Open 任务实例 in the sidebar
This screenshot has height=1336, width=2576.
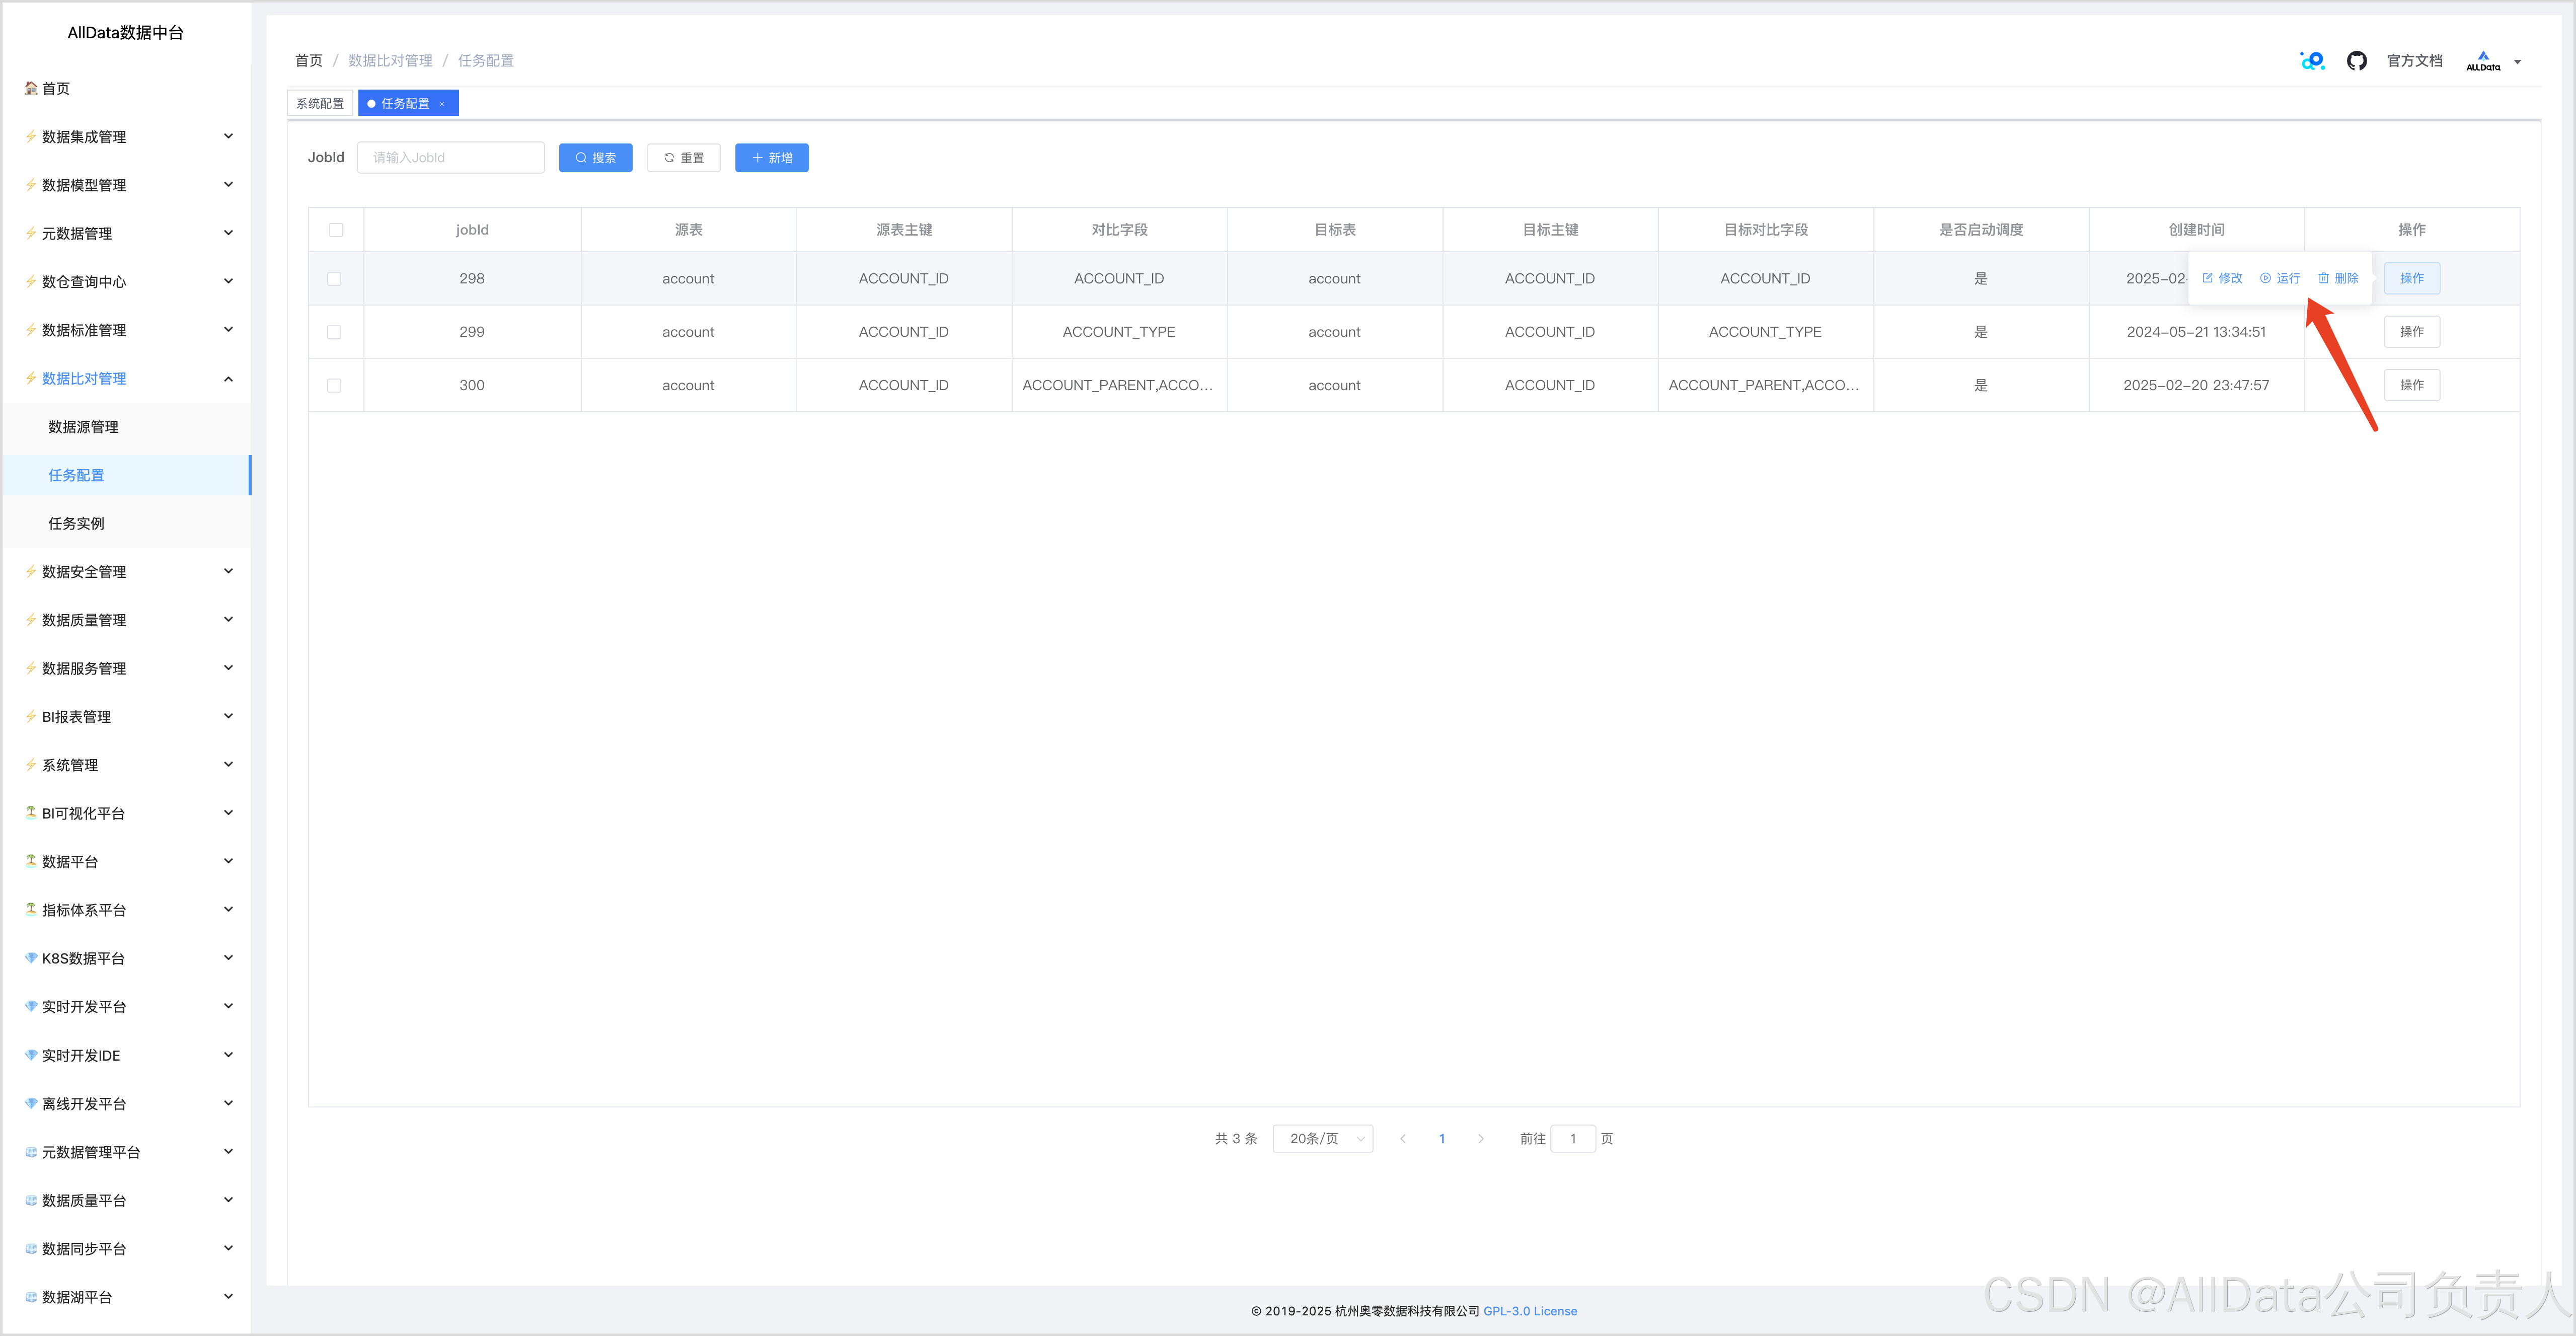click(77, 524)
